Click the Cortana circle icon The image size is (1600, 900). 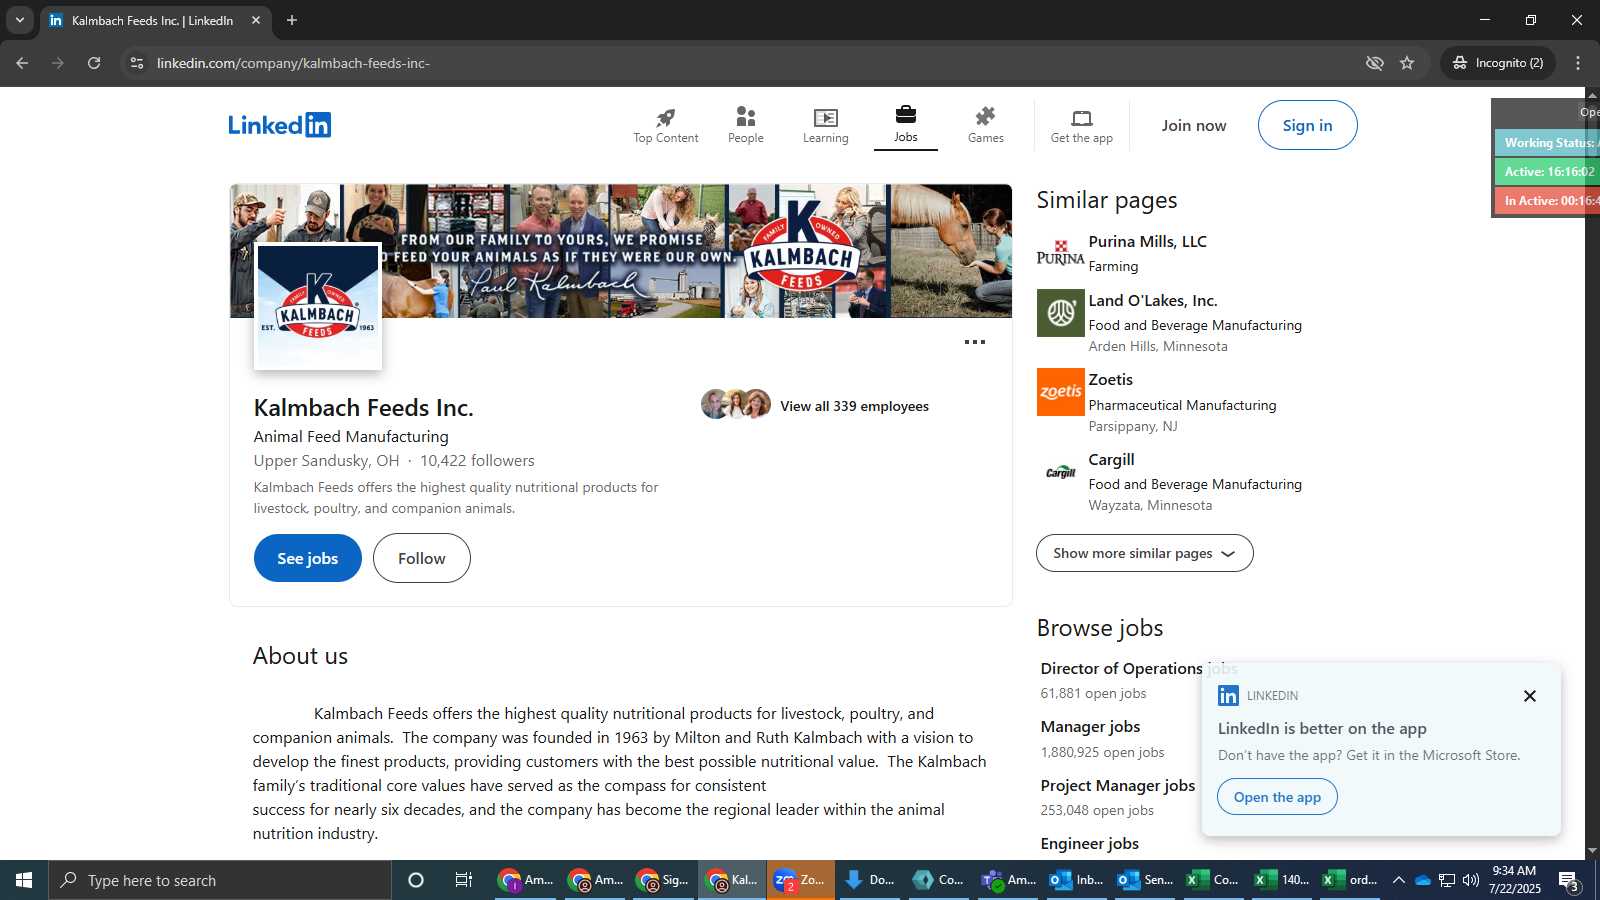pyautogui.click(x=416, y=880)
